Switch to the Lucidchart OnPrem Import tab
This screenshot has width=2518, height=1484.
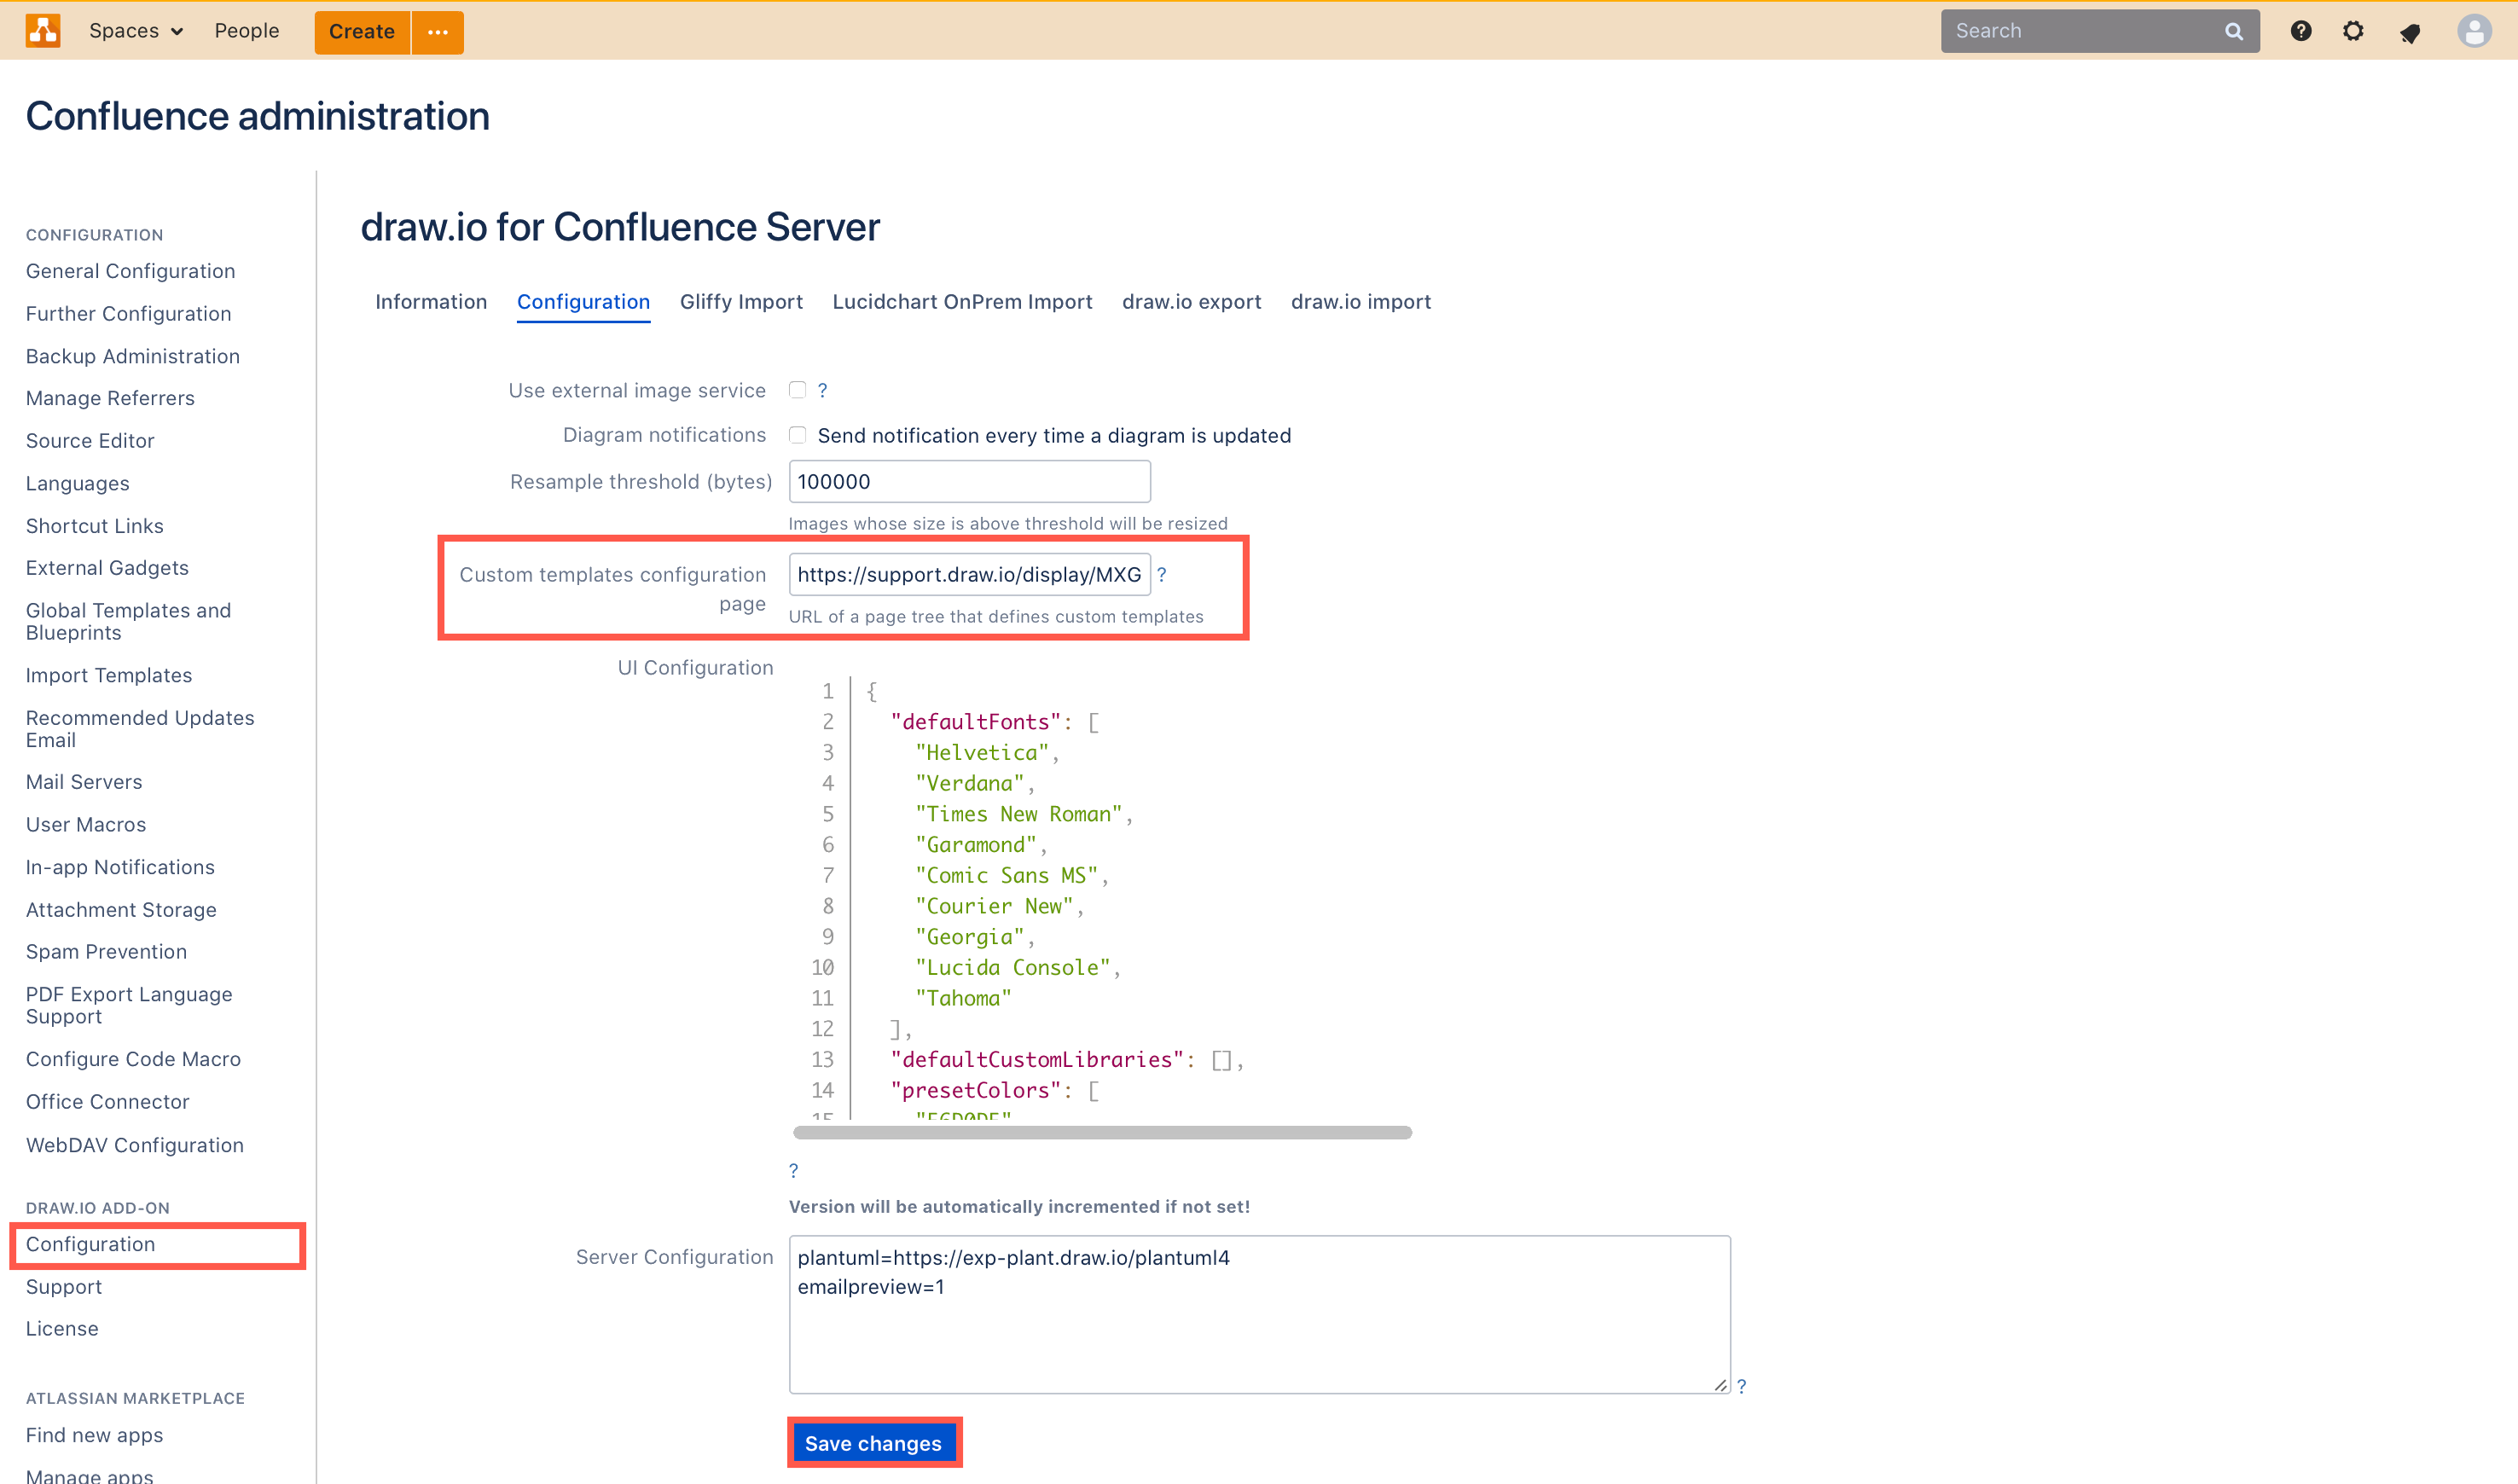pos(962,302)
